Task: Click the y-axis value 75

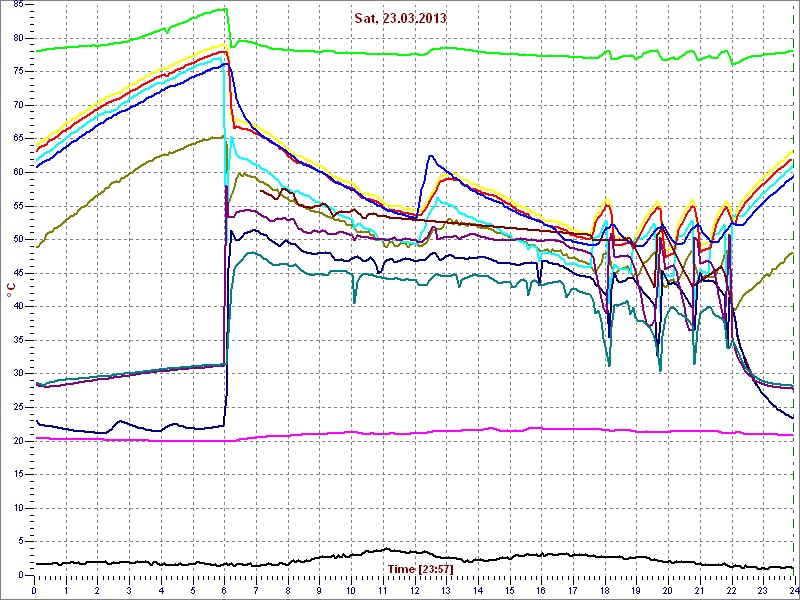Action: 18,72
